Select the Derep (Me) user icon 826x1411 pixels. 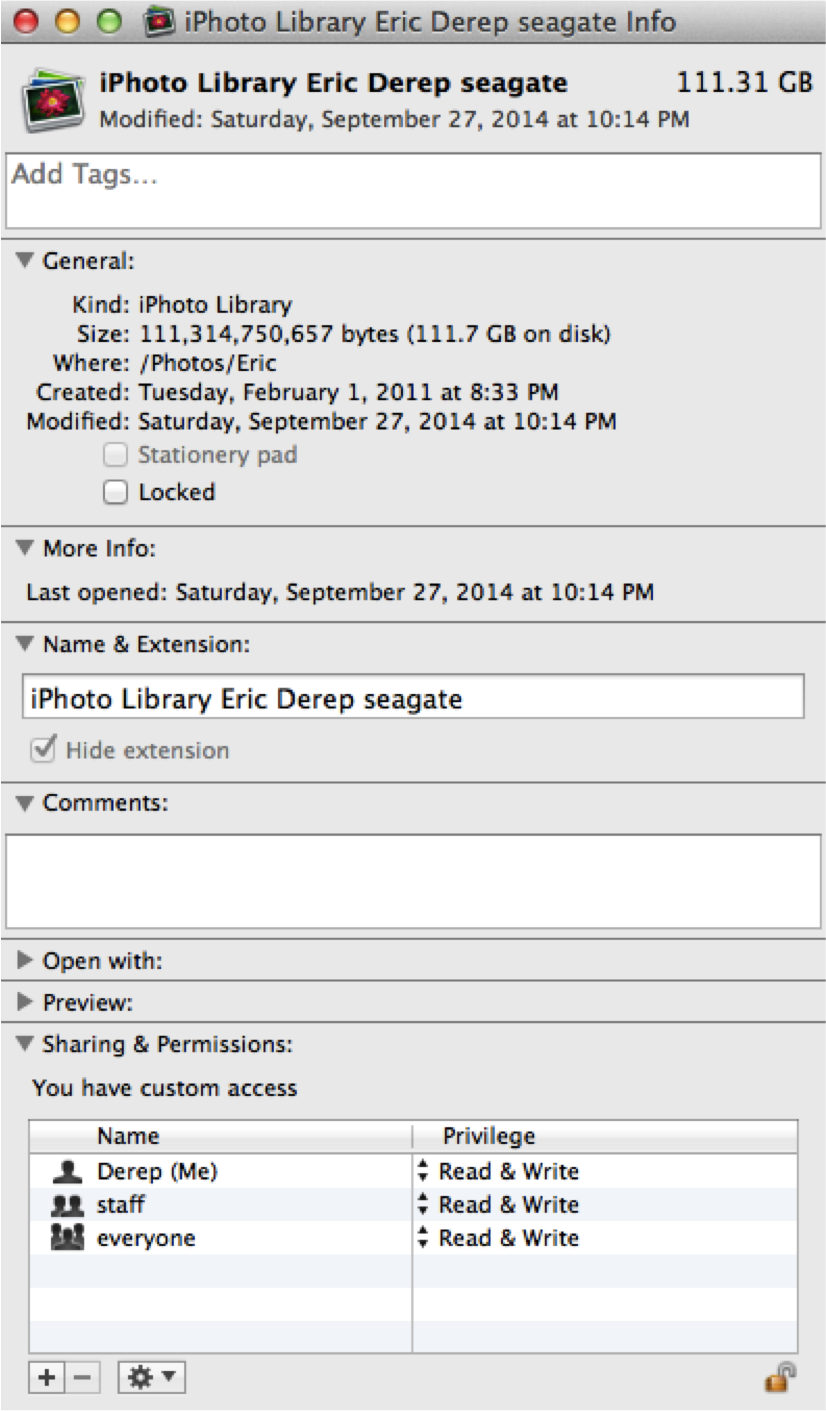coord(66,1171)
